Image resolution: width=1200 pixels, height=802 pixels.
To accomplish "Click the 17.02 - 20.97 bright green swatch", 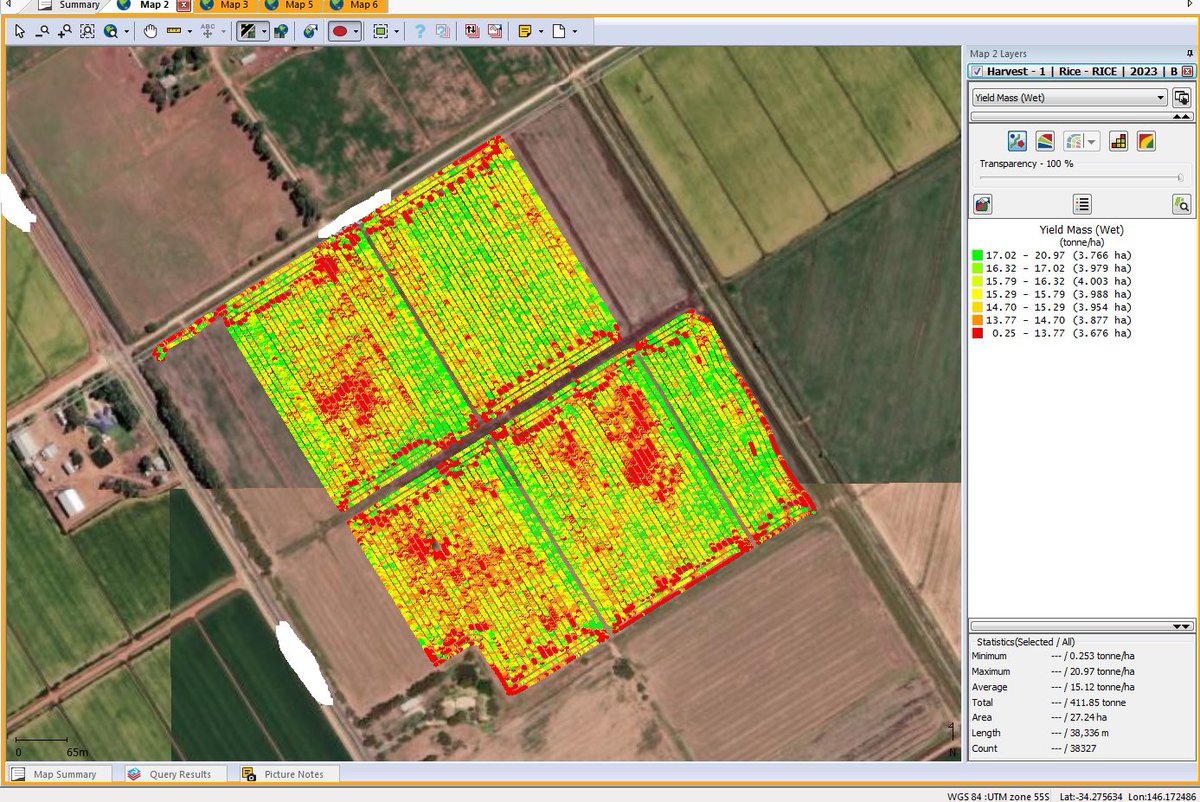I will [977, 256].
